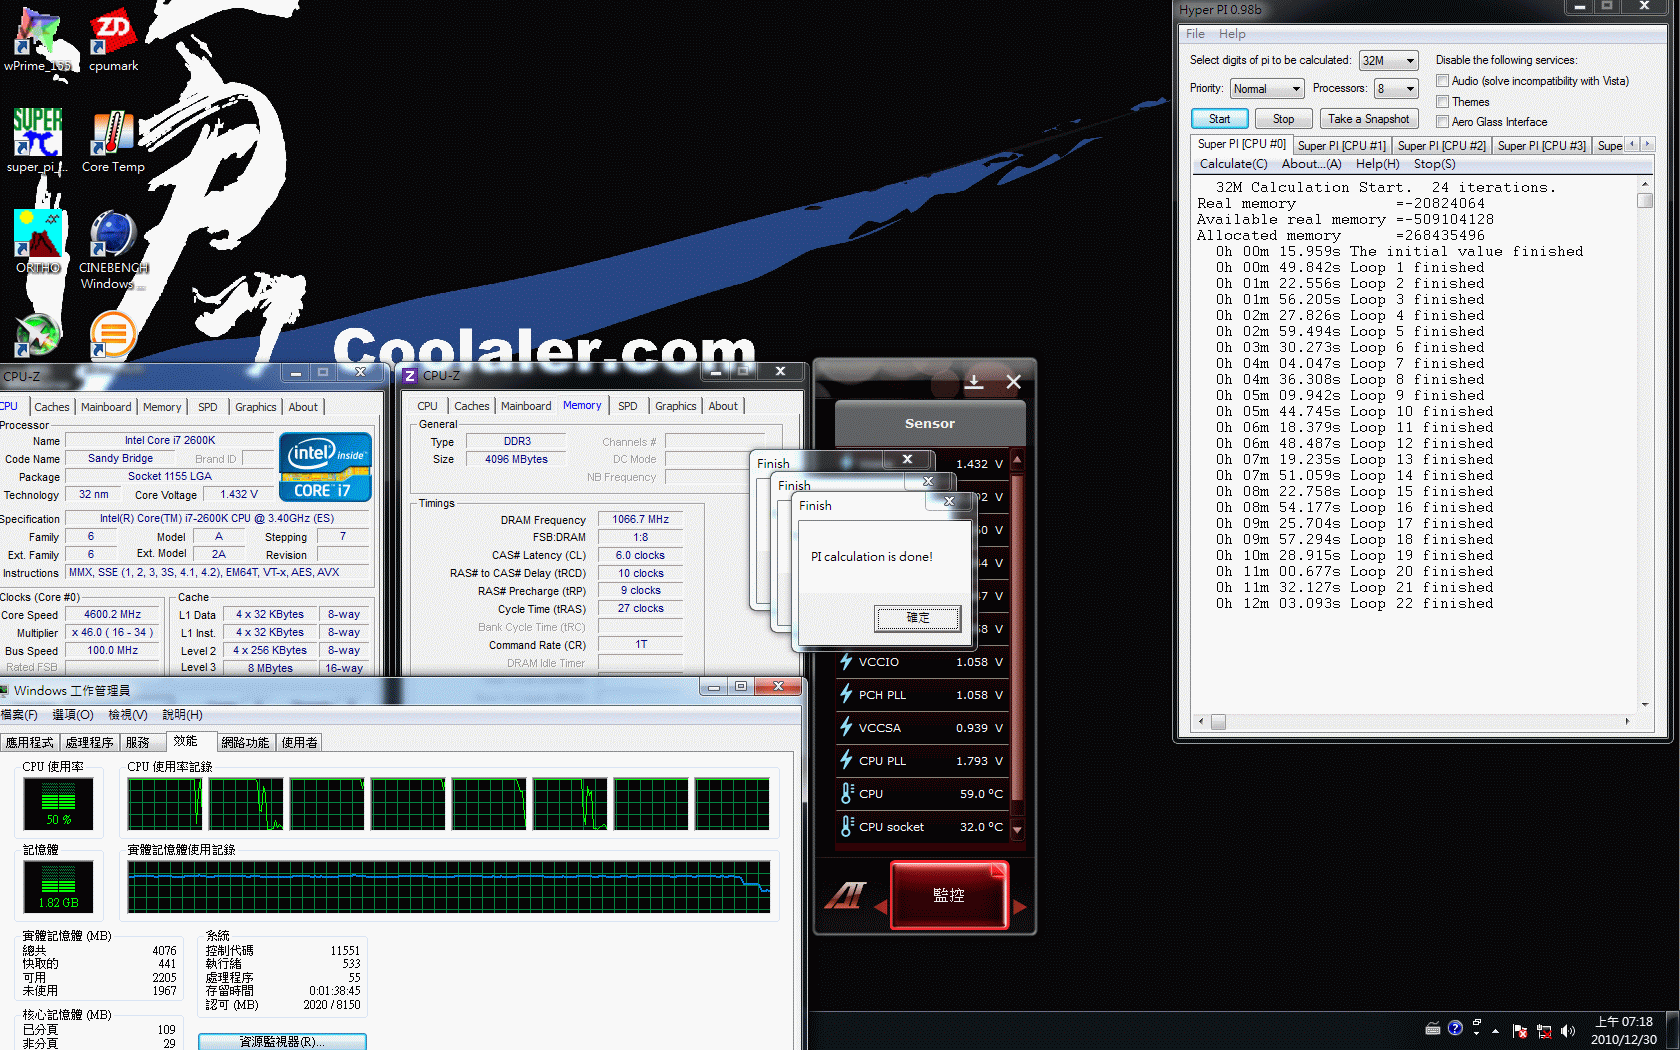1680x1050 pixels.
Task: Open the wPrime_155 desktop shortcut
Action: [x=38, y=40]
